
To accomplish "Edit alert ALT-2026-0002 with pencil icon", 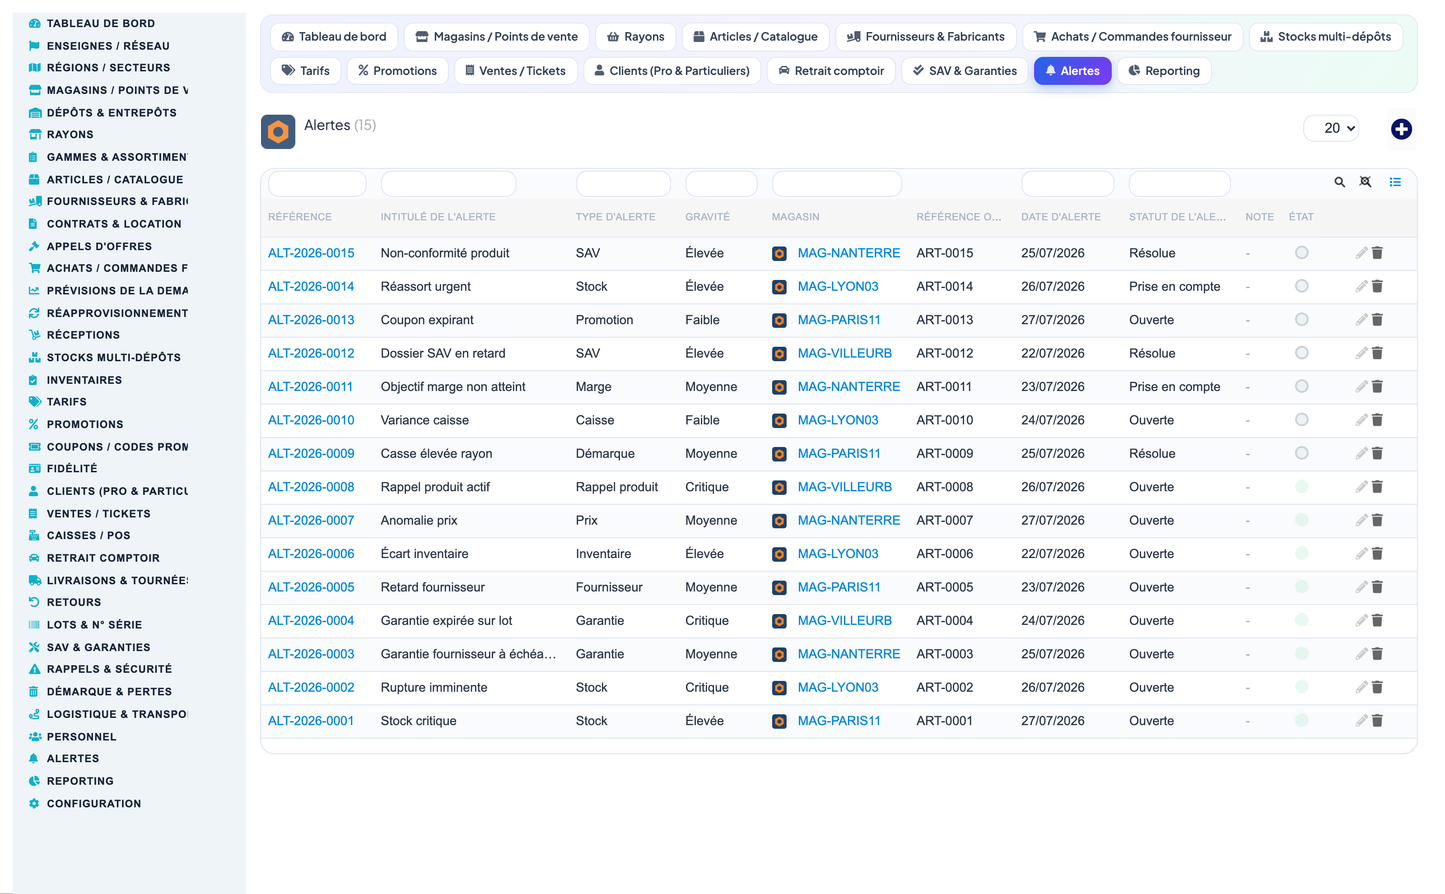I will tap(1361, 687).
